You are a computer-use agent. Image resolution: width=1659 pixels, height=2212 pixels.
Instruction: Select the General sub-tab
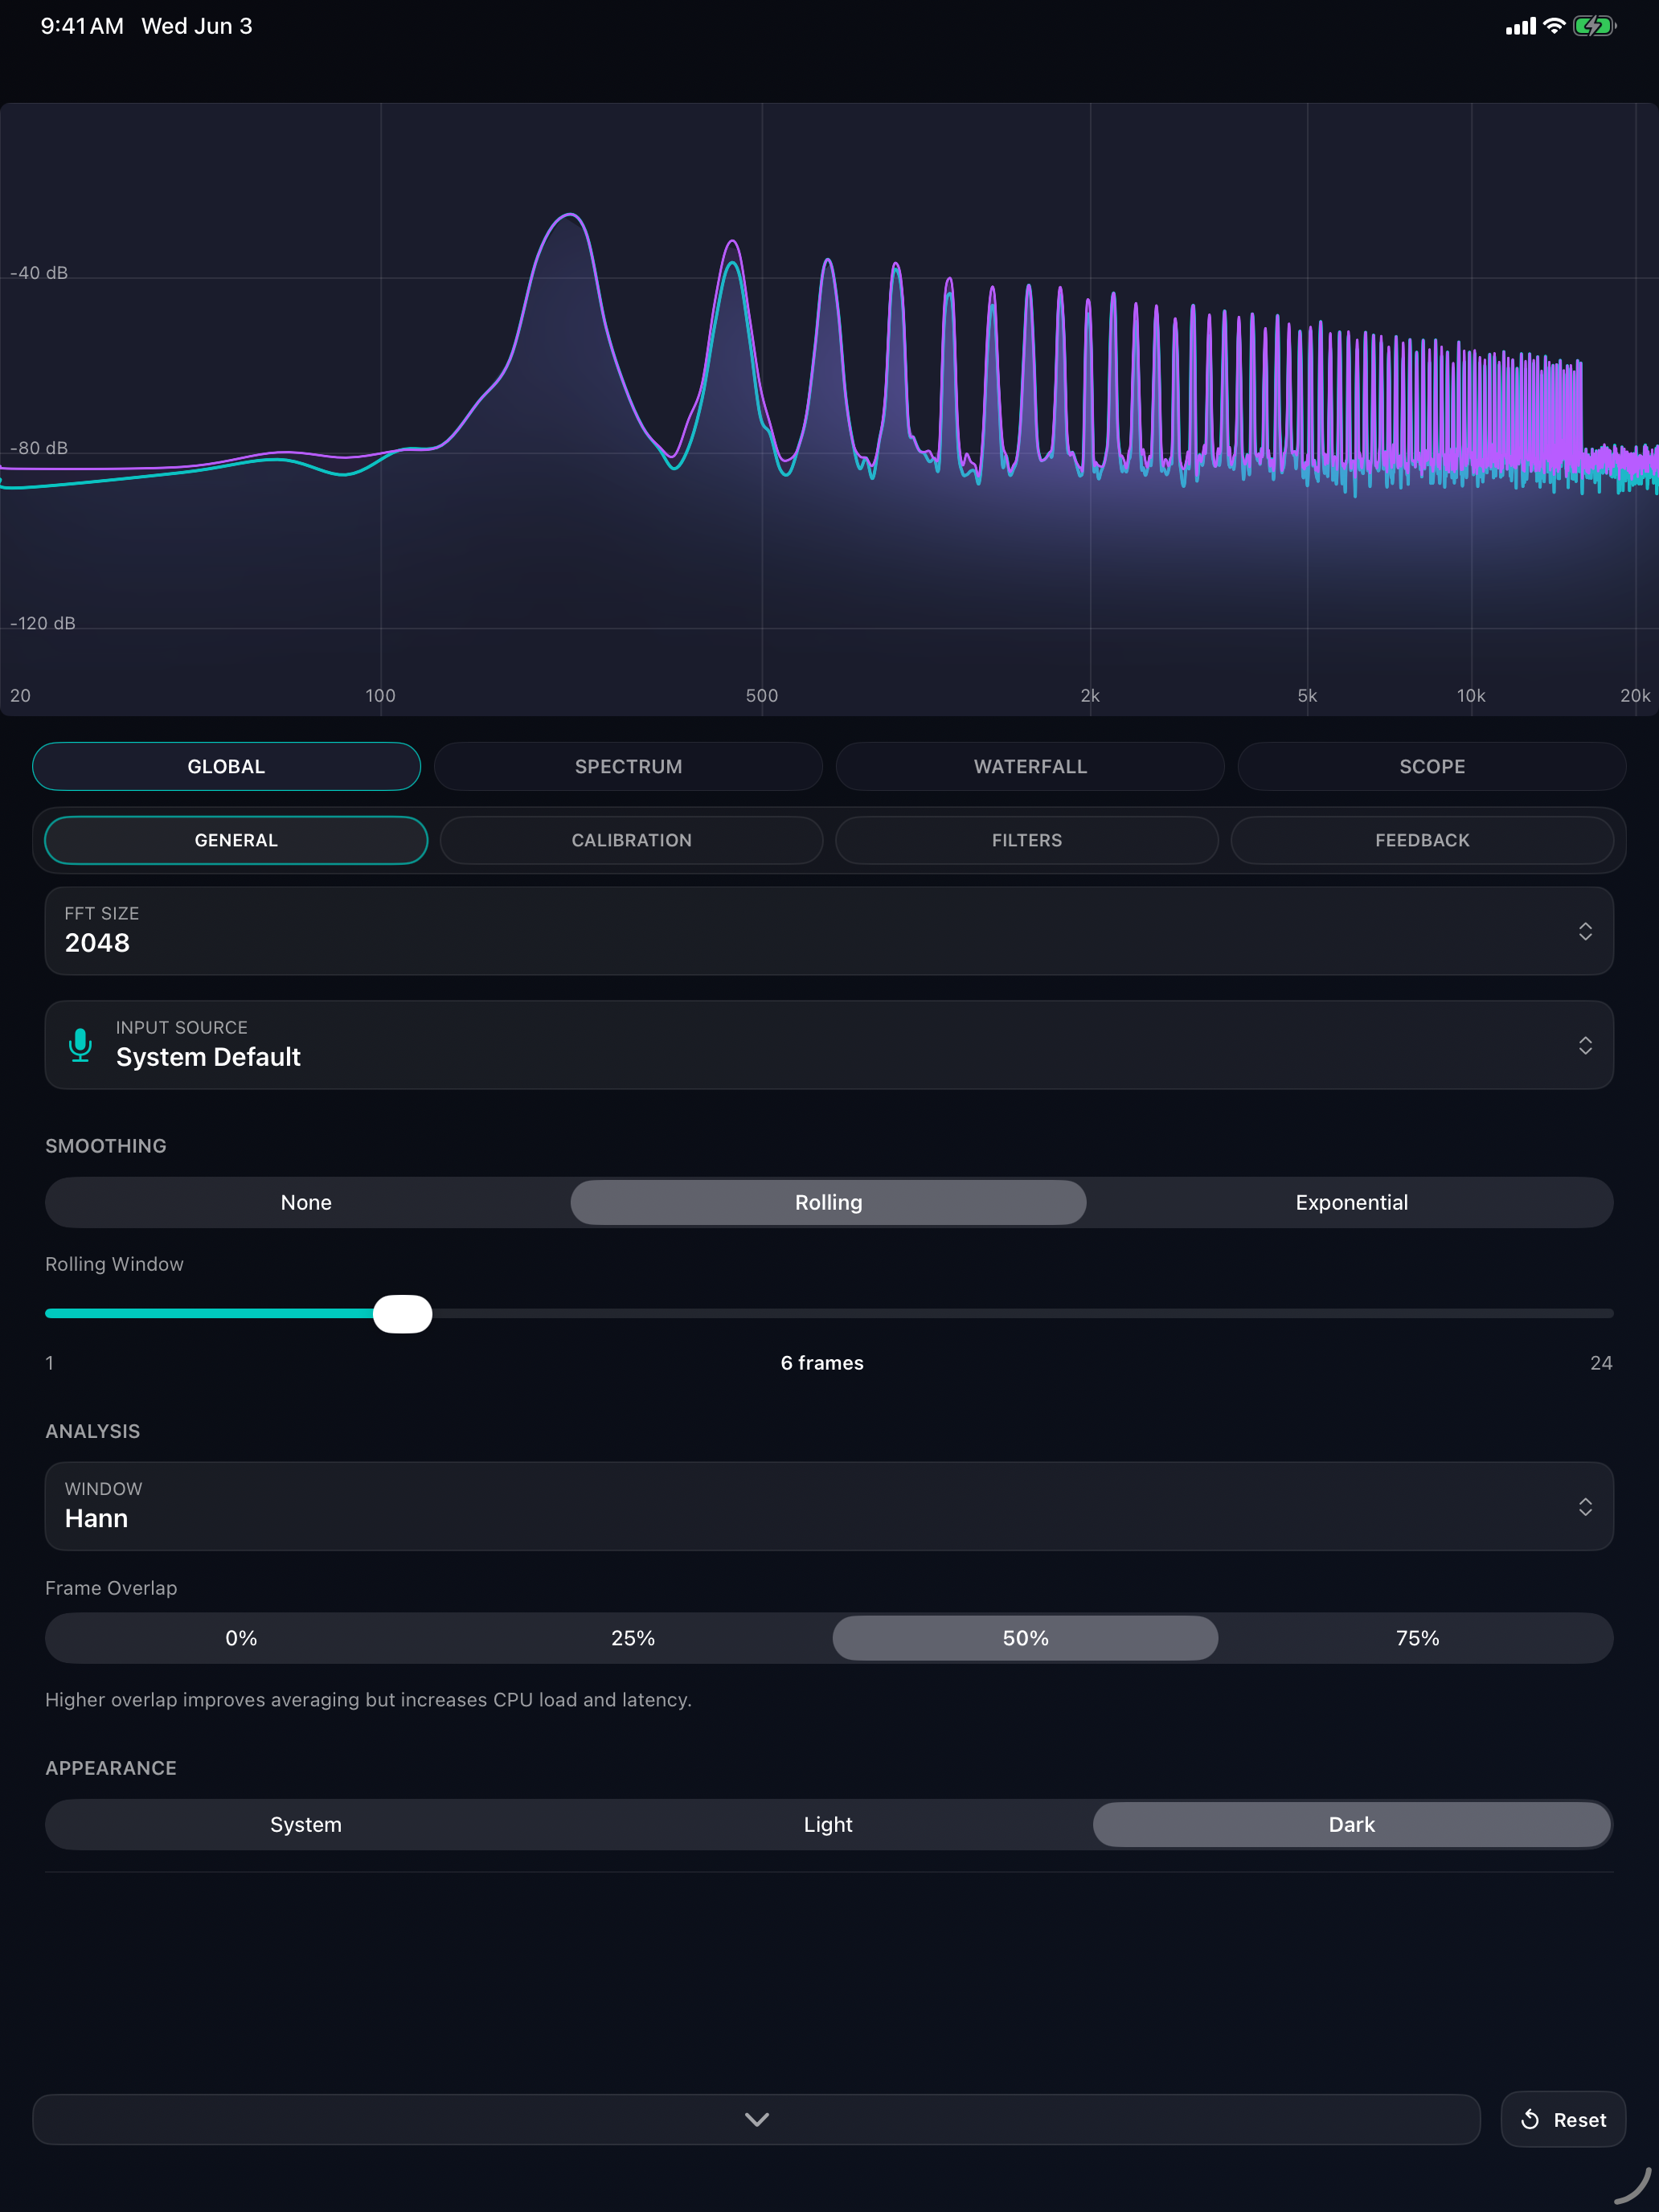(x=236, y=840)
